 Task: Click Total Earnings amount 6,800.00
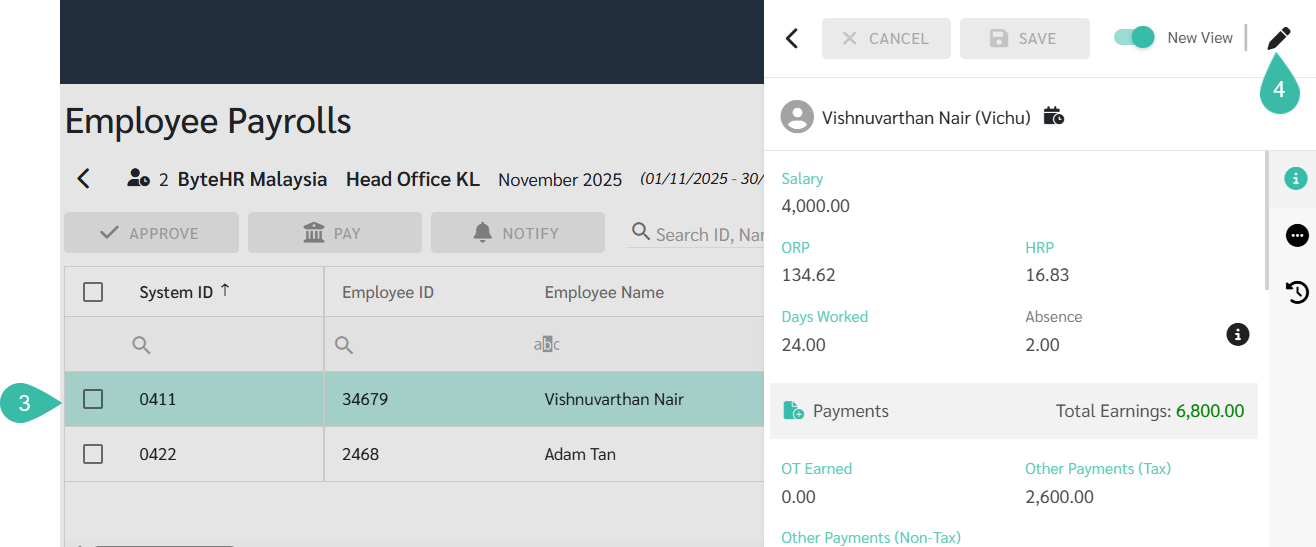(x=1210, y=411)
